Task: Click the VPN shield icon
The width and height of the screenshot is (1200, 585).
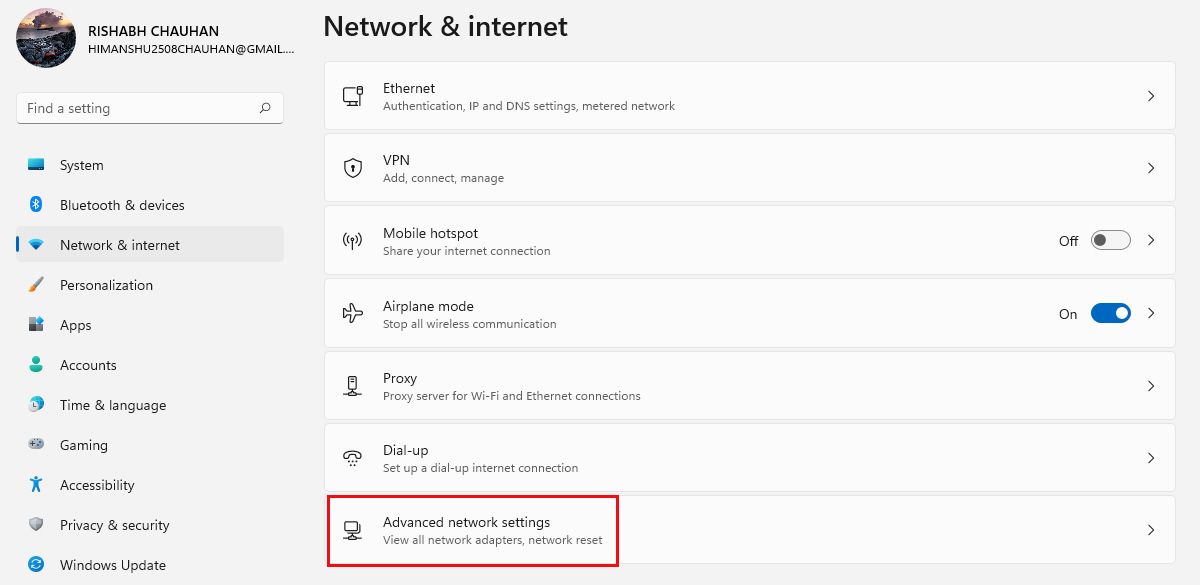Action: coord(353,167)
